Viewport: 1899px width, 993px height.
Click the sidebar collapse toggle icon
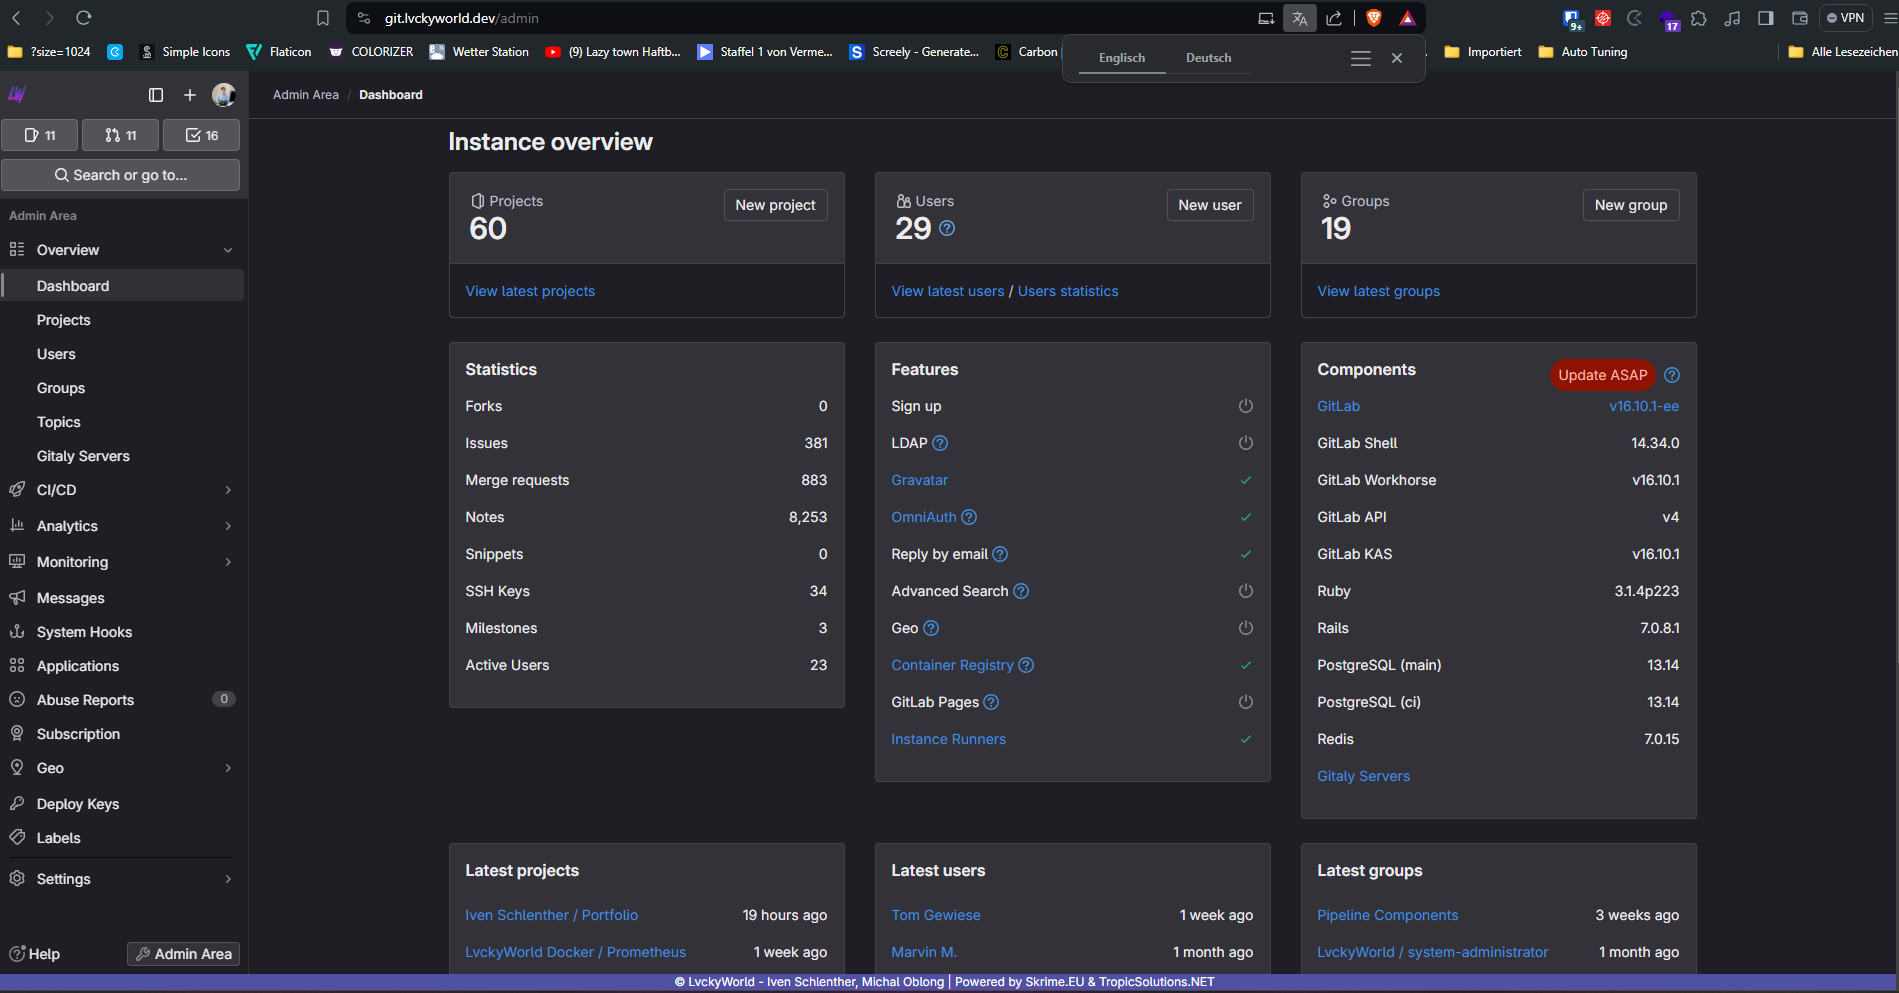pos(156,95)
